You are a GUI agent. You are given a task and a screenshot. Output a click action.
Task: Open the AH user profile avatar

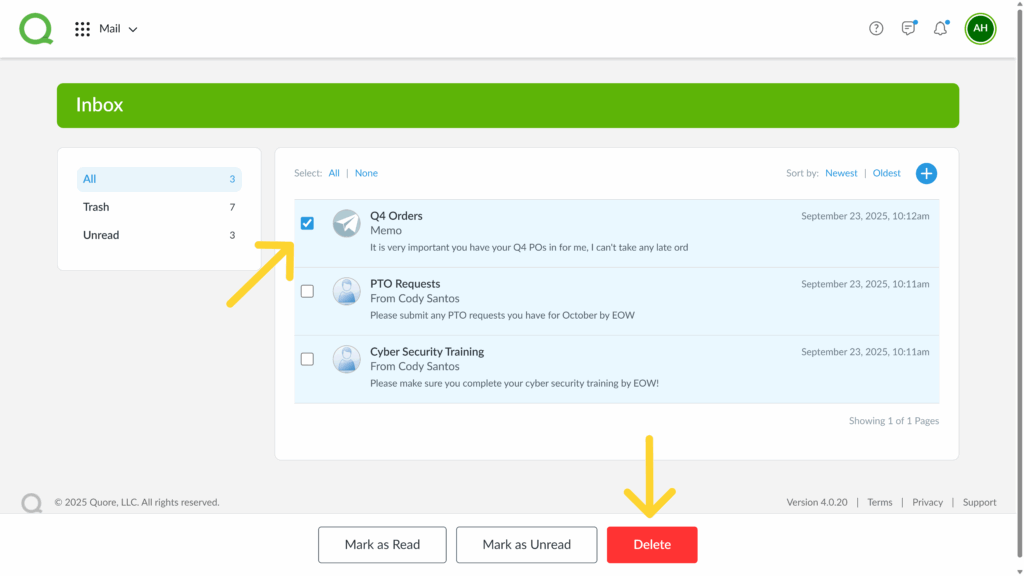coord(980,29)
